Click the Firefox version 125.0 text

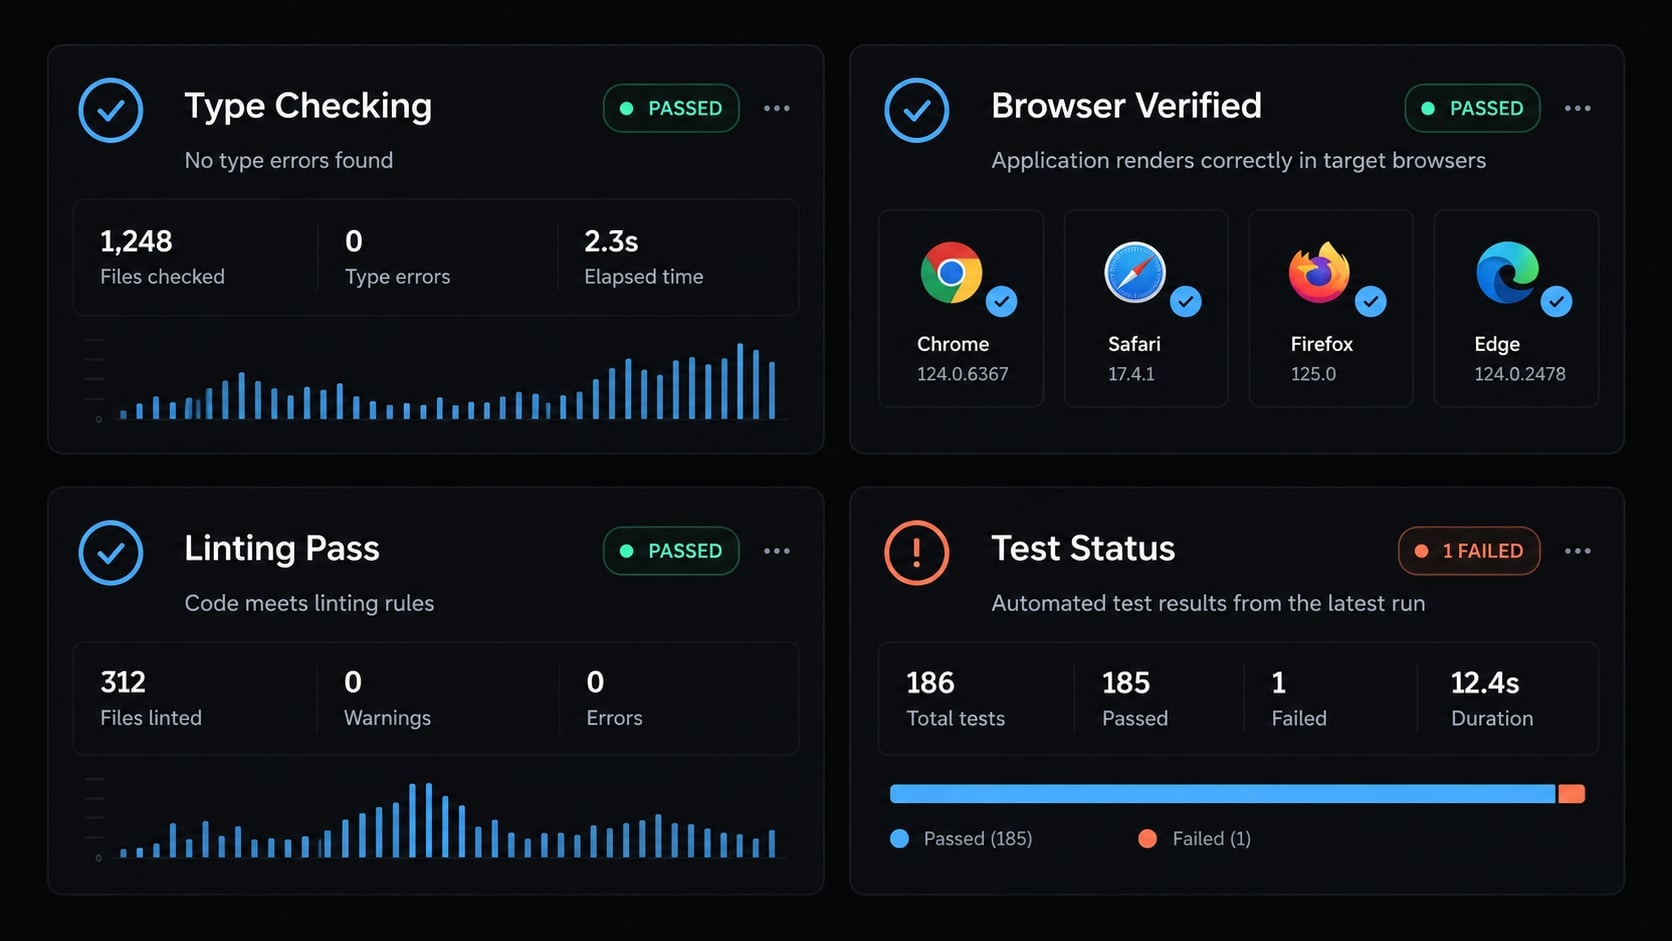[x=1313, y=374]
